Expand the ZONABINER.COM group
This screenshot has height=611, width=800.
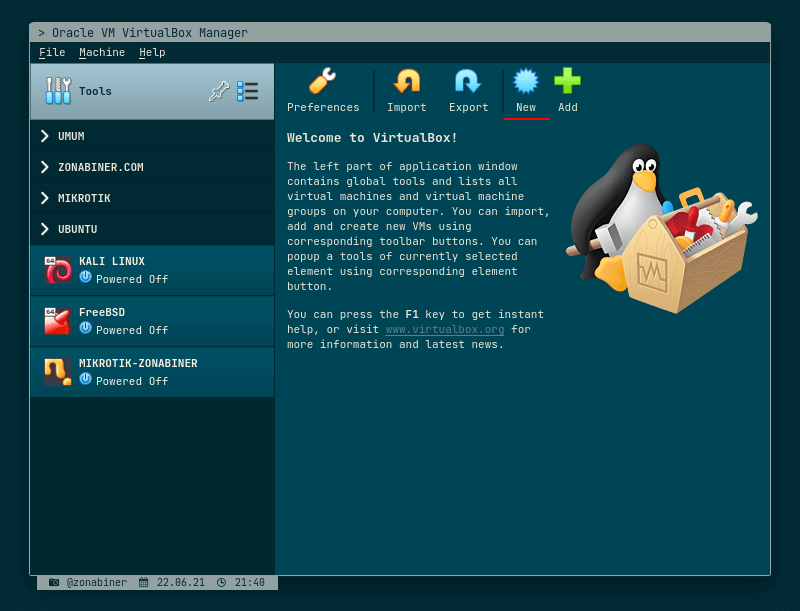pyautogui.click(x=43, y=166)
